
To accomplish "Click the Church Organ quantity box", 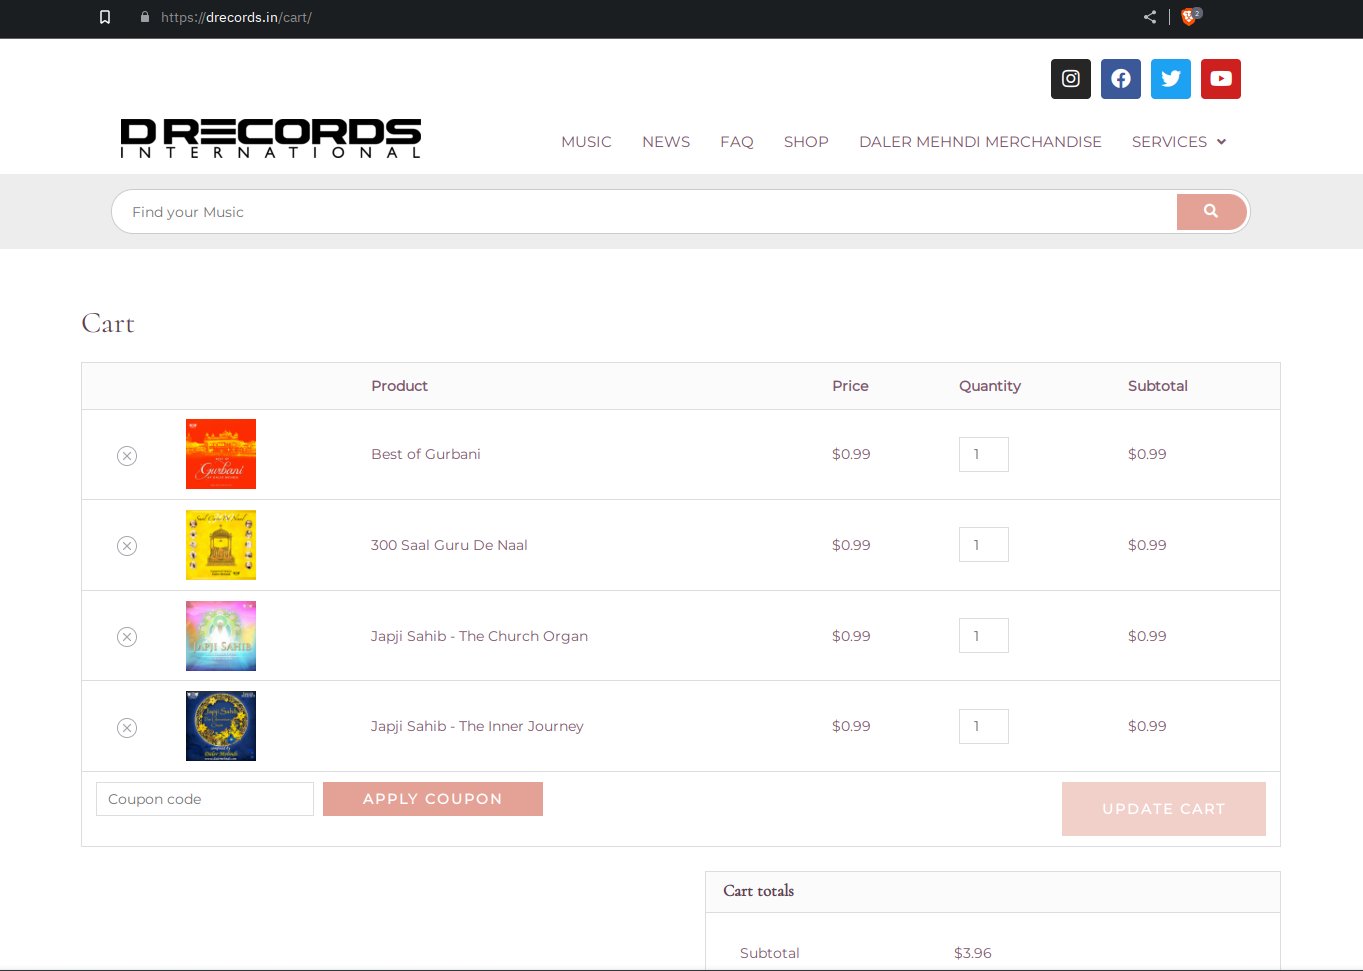I will click(x=984, y=636).
